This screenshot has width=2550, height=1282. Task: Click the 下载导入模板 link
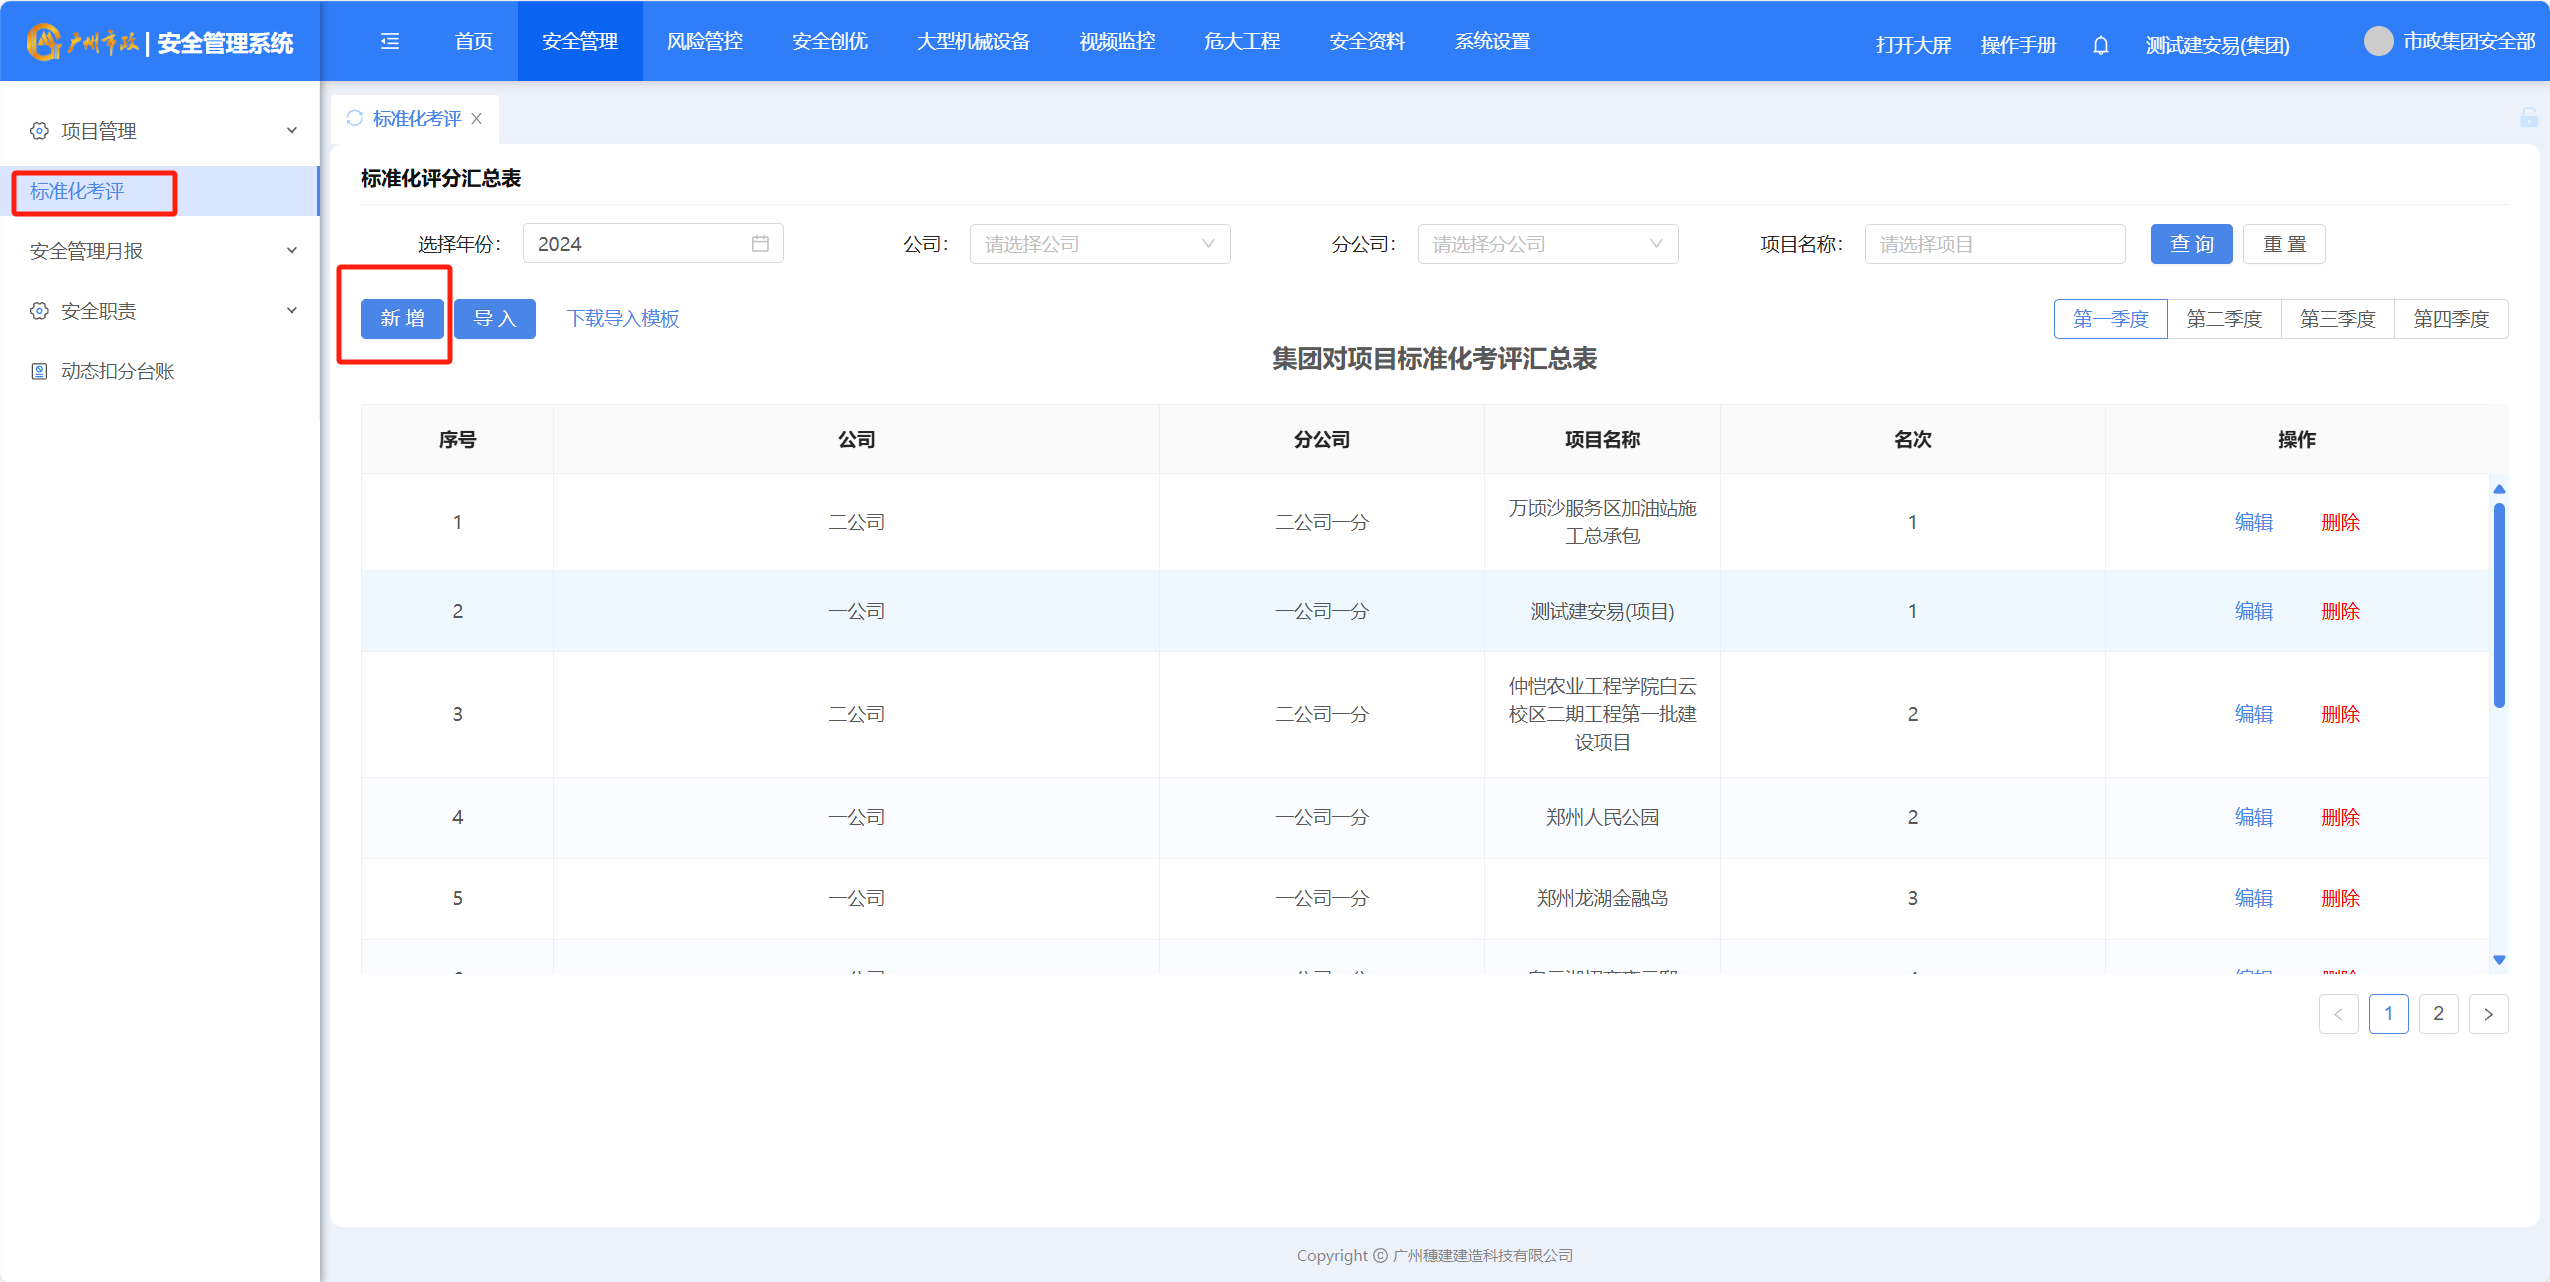pos(623,319)
